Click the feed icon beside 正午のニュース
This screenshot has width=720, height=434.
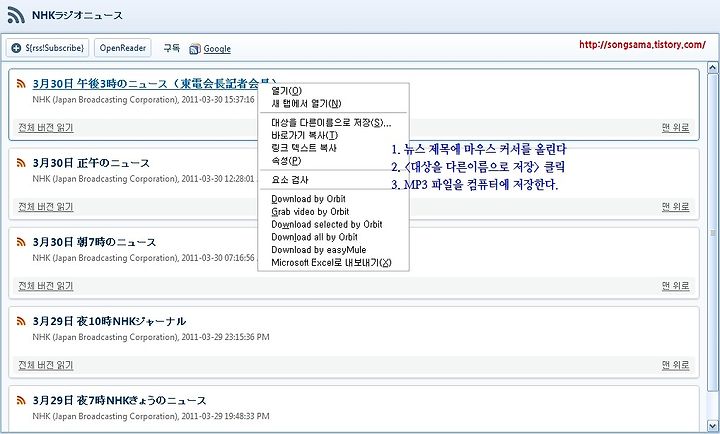(21, 163)
